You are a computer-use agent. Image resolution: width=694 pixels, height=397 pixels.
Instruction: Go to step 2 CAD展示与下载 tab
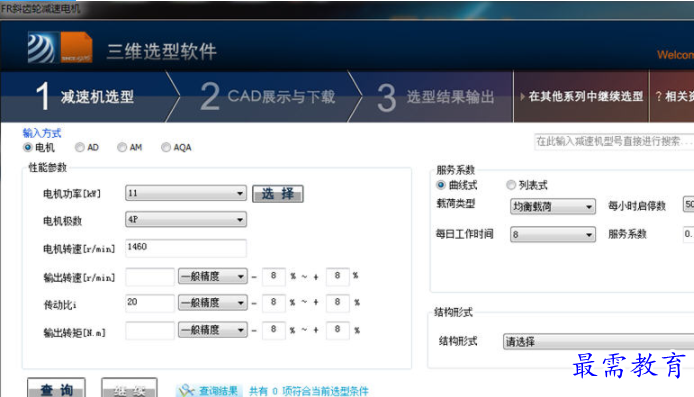point(268,96)
